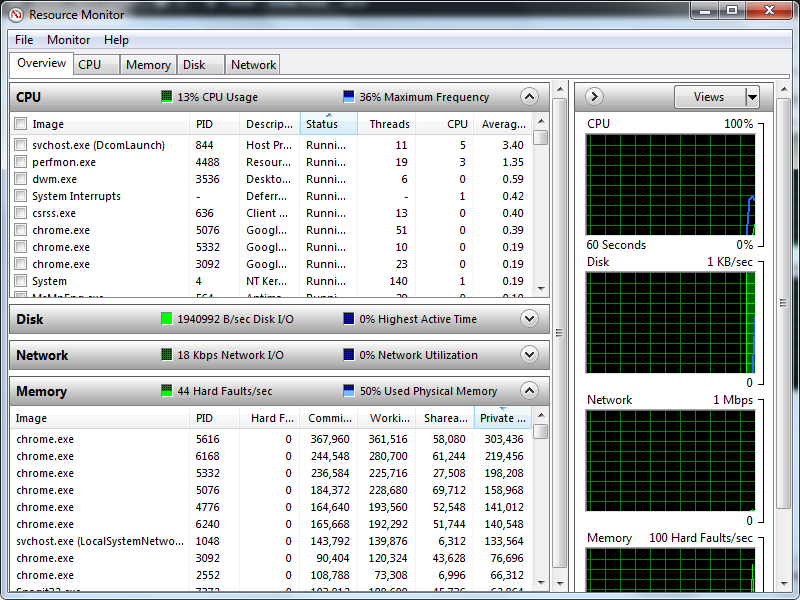The width and height of the screenshot is (800, 600).
Task: Expand the Disk section details
Action: [528, 318]
